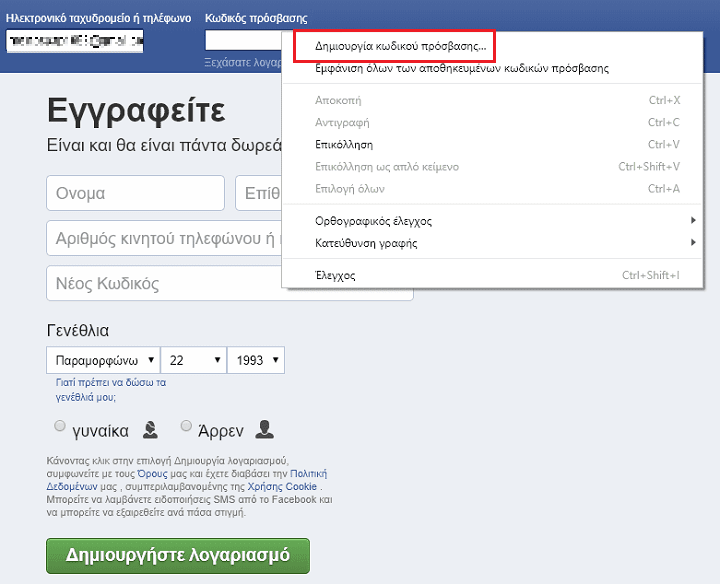Open 'Γιατί πρέπει να δώσω τα γενέθλιά μου' link

(x=111, y=390)
